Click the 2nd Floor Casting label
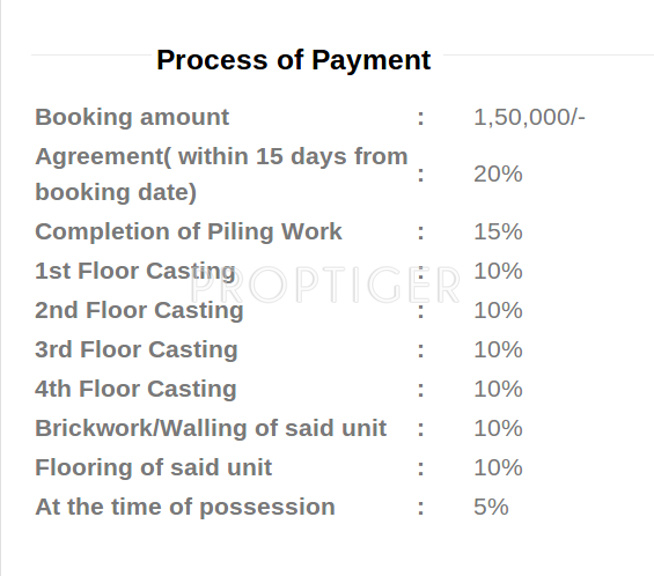This screenshot has width=654, height=576. point(139,310)
